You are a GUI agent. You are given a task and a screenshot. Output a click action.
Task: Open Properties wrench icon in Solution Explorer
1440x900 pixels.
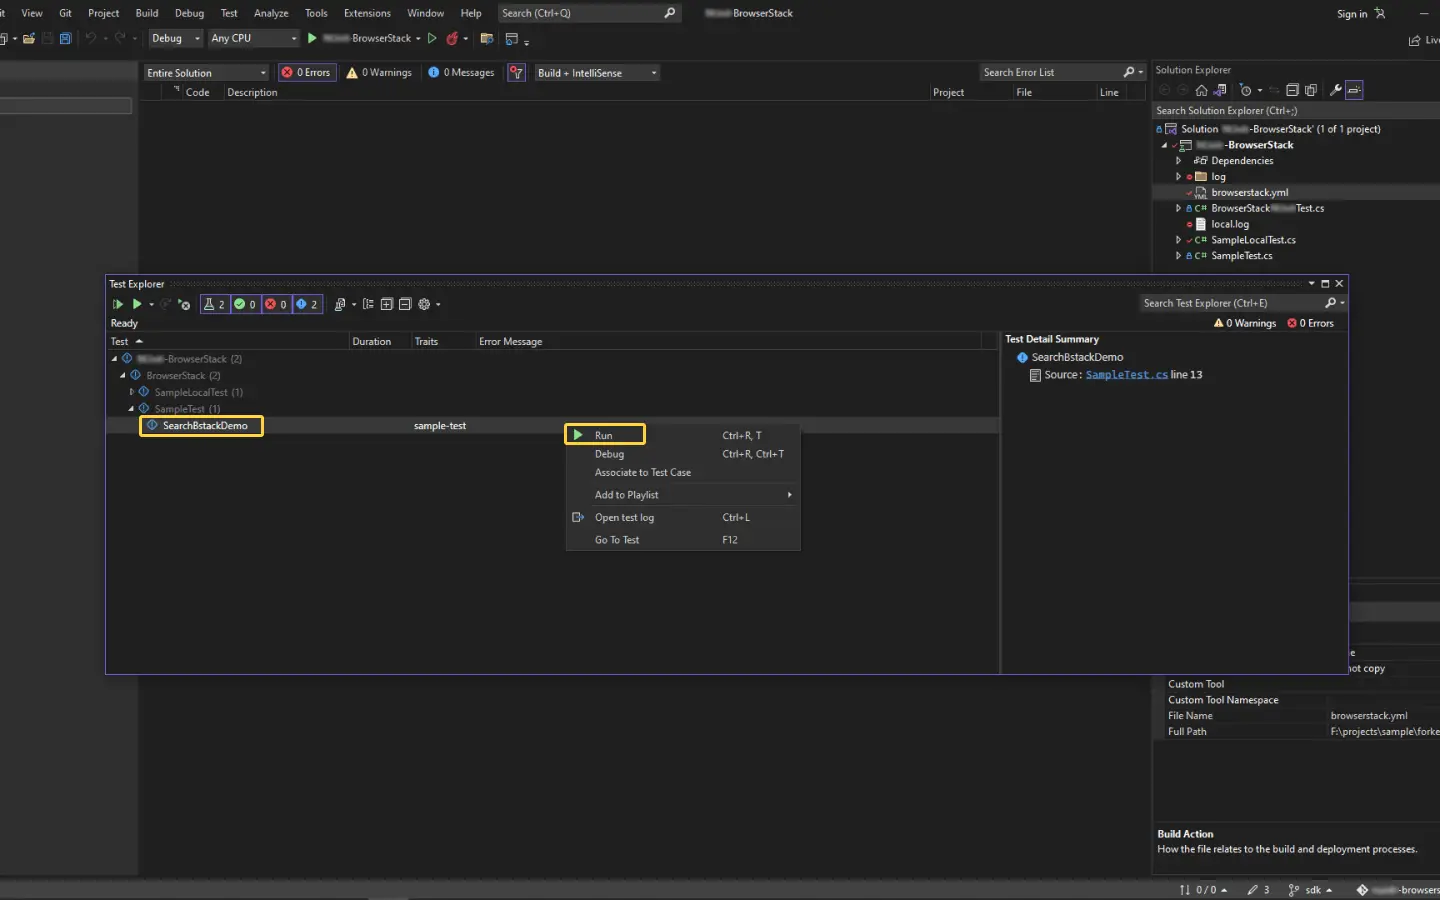coord(1335,90)
